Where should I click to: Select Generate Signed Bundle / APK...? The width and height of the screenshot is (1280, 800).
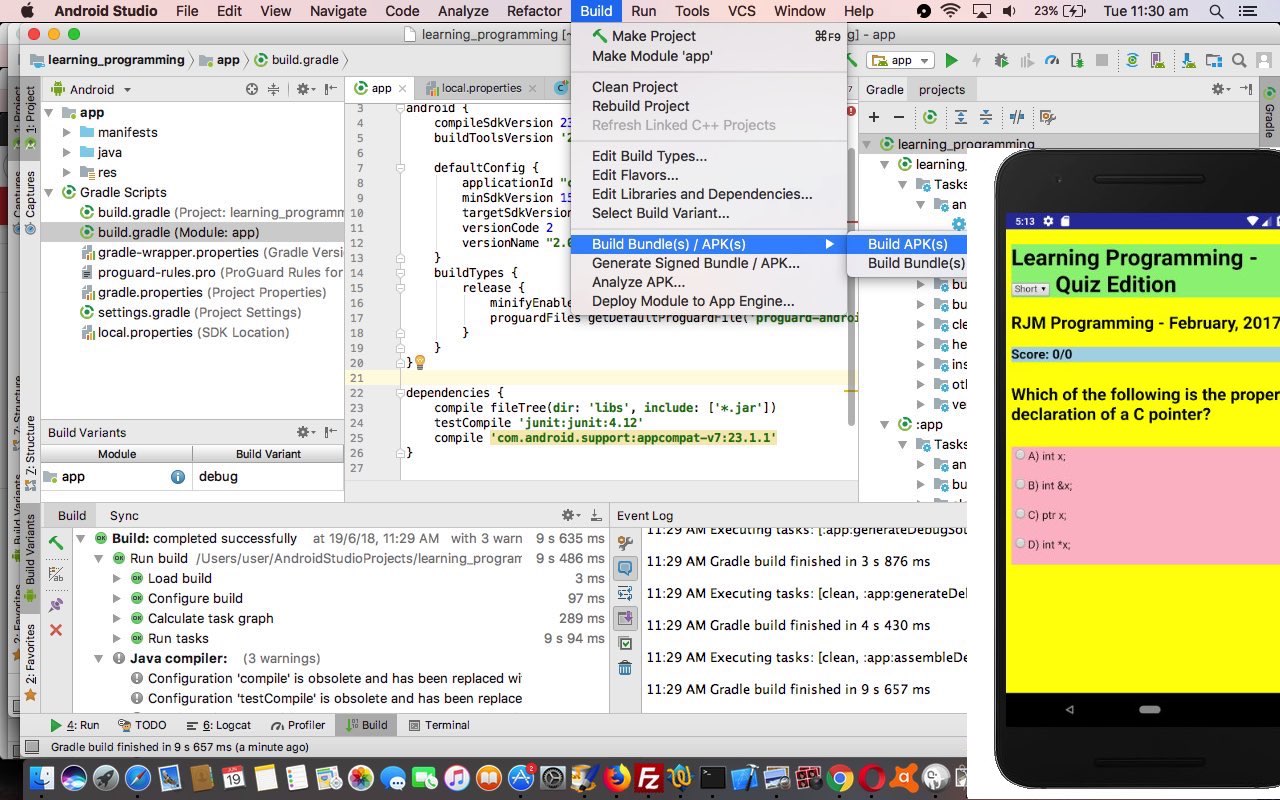[x=709, y=263]
